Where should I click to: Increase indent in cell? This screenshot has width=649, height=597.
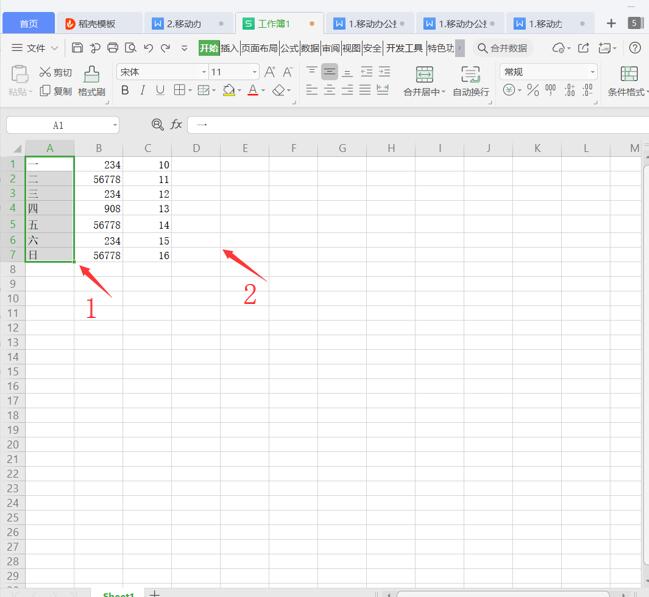pos(385,72)
